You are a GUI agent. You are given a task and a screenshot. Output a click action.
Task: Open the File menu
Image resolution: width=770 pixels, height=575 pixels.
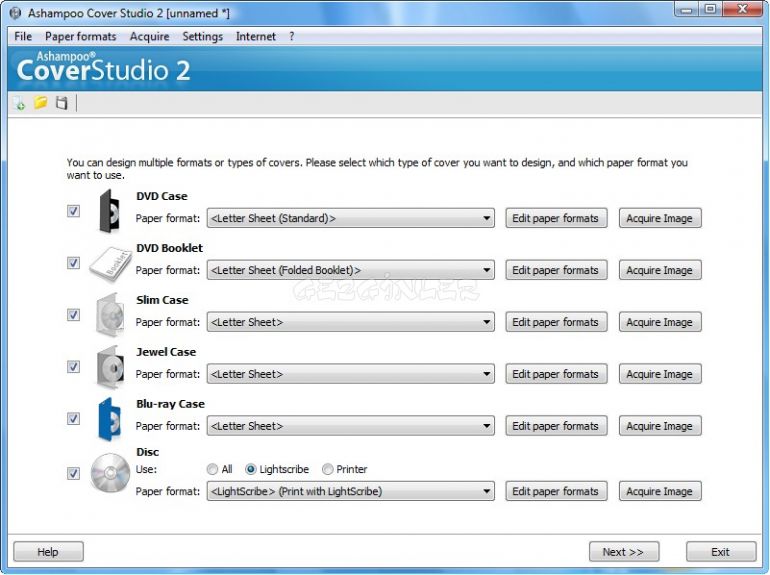coord(23,36)
